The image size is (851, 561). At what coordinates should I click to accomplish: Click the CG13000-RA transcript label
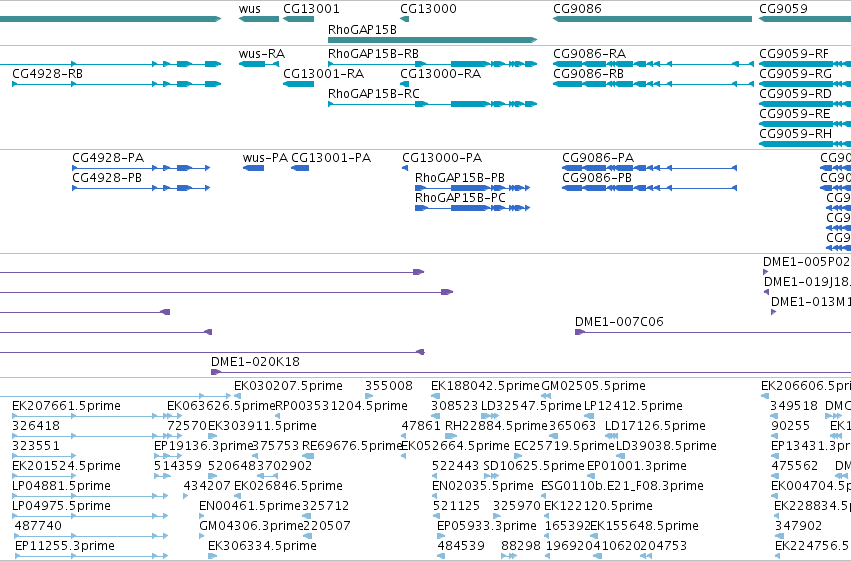pyautogui.click(x=440, y=74)
